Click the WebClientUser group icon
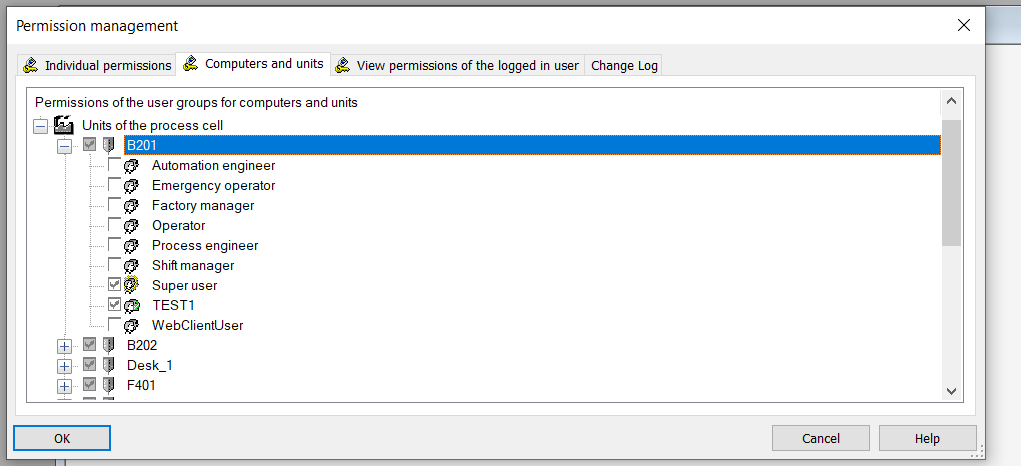This screenshot has width=1021, height=466. 131,326
